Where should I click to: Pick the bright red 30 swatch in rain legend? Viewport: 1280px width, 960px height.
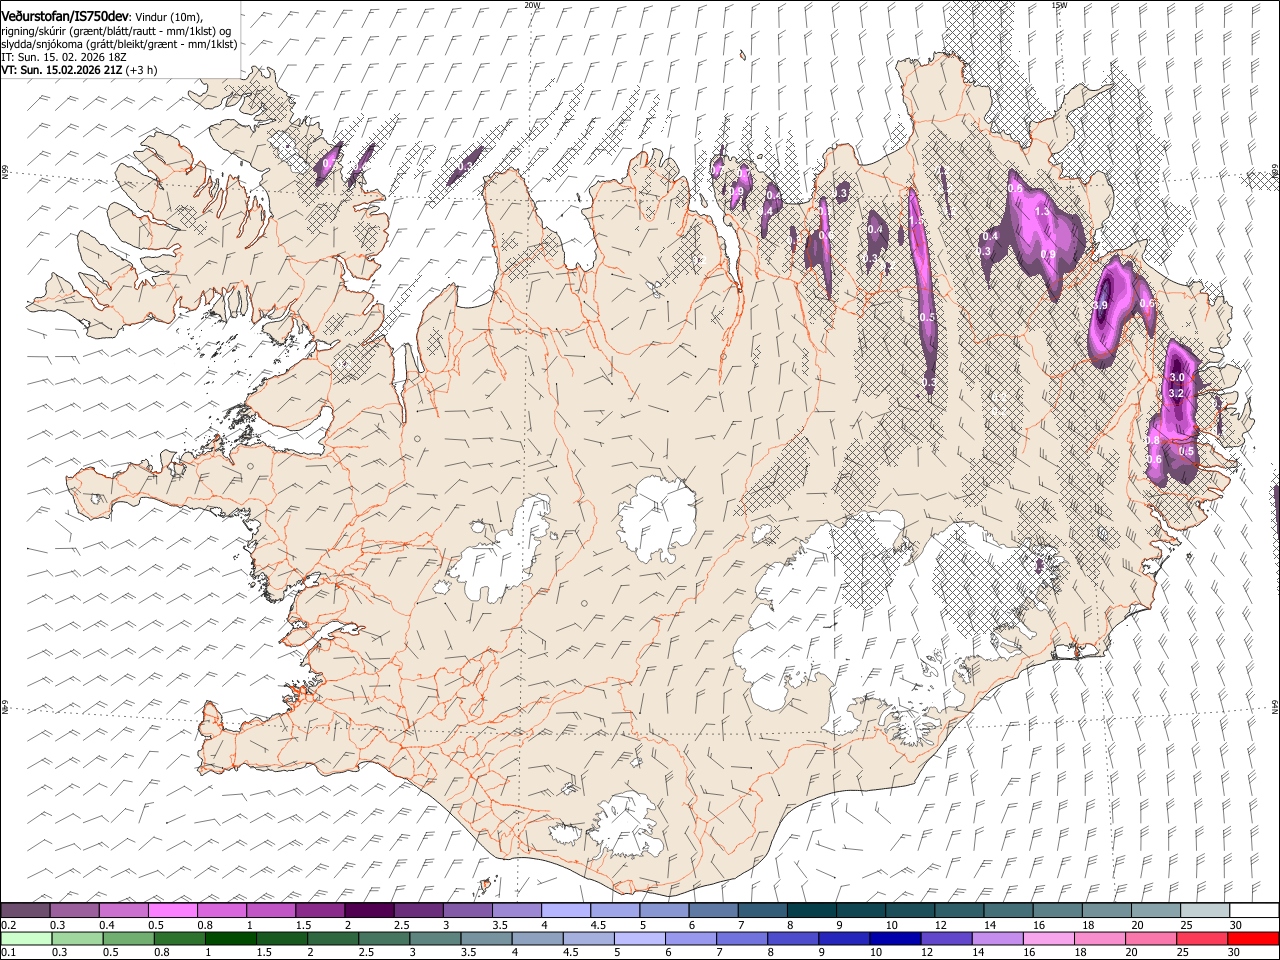coord(1252,938)
